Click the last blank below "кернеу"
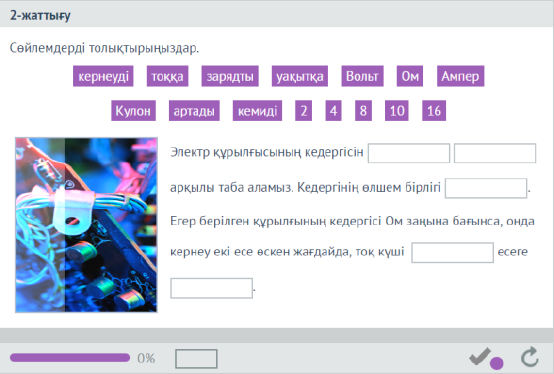Image resolution: width=554 pixels, height=374 pixels. [211, 288]
